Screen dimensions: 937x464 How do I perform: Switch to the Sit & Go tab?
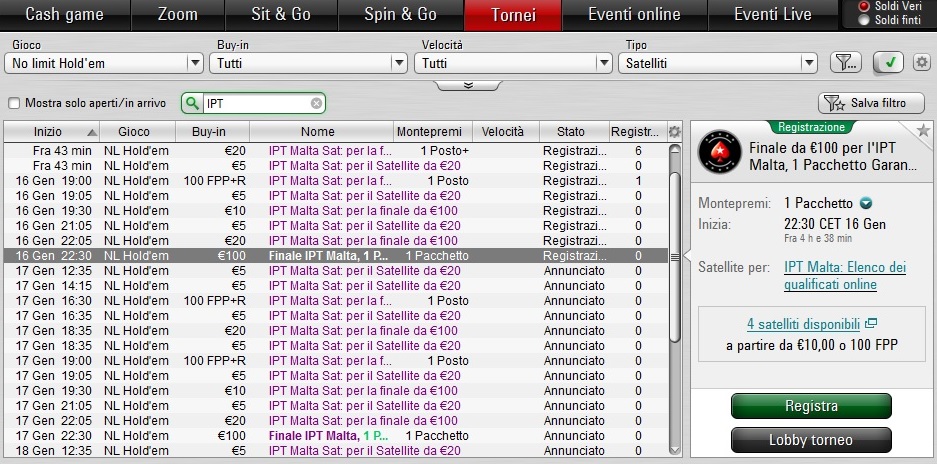pos(281,14)
